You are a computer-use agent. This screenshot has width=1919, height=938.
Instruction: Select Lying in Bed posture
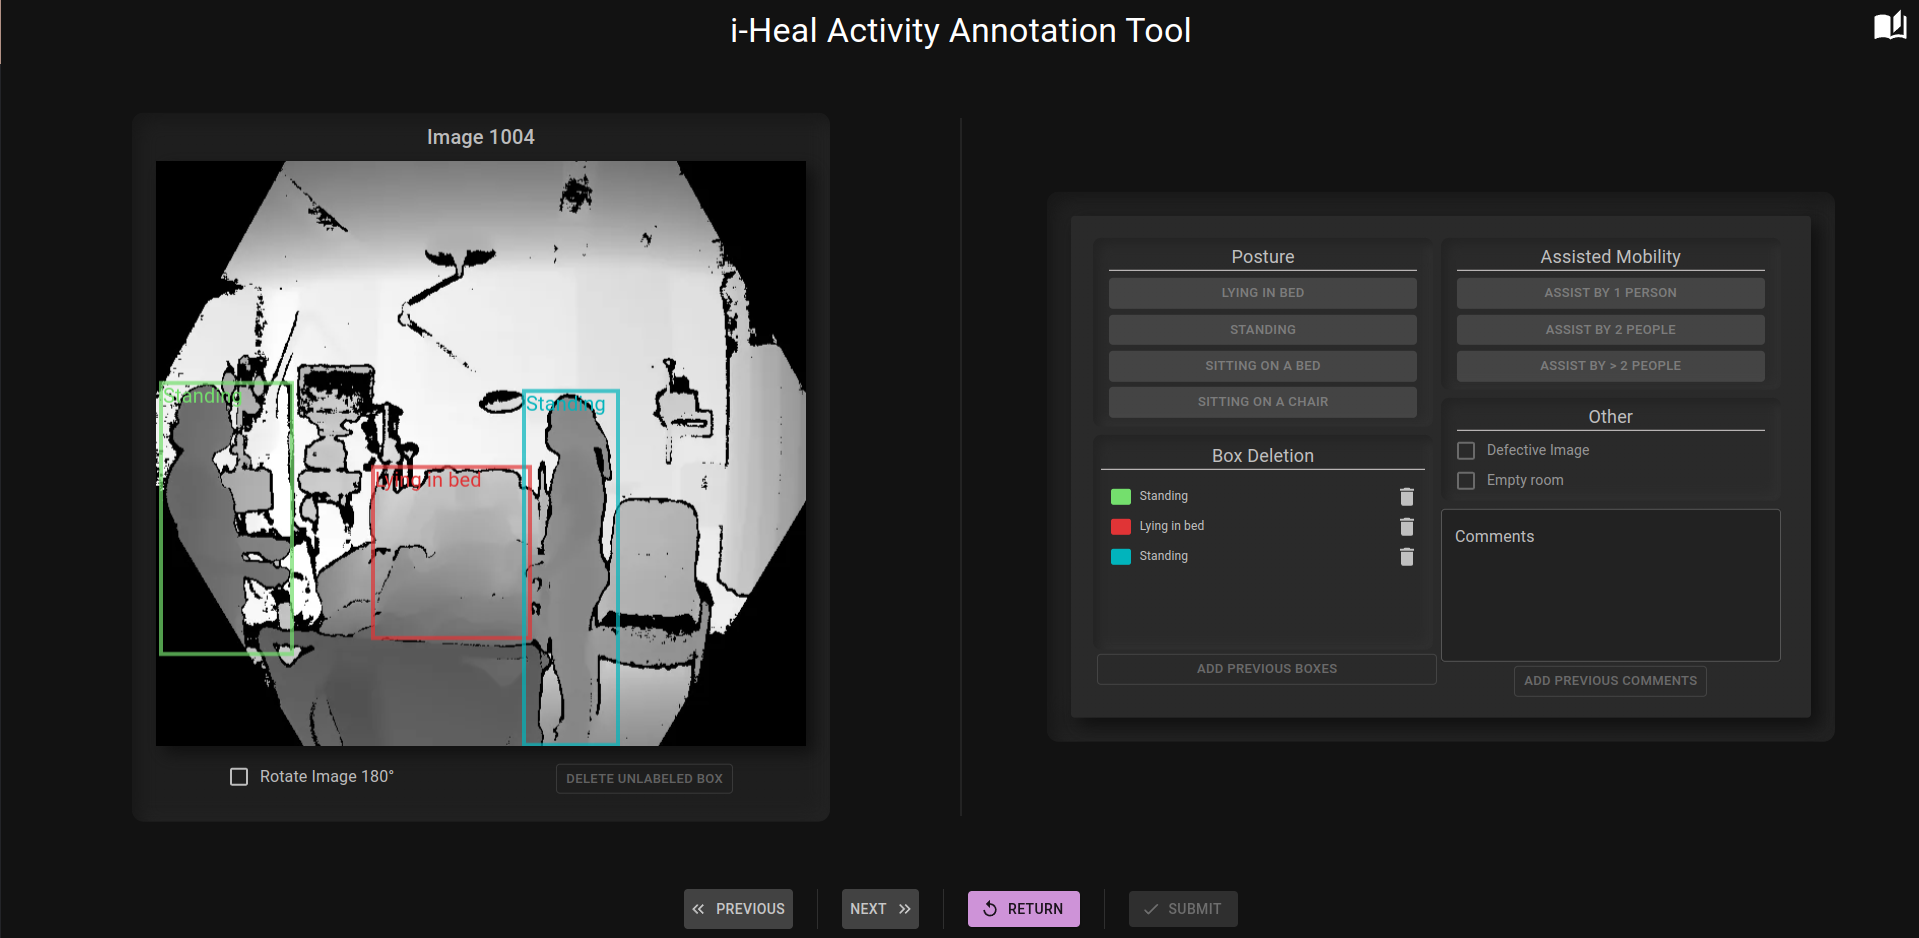[x=1262, y=293]
